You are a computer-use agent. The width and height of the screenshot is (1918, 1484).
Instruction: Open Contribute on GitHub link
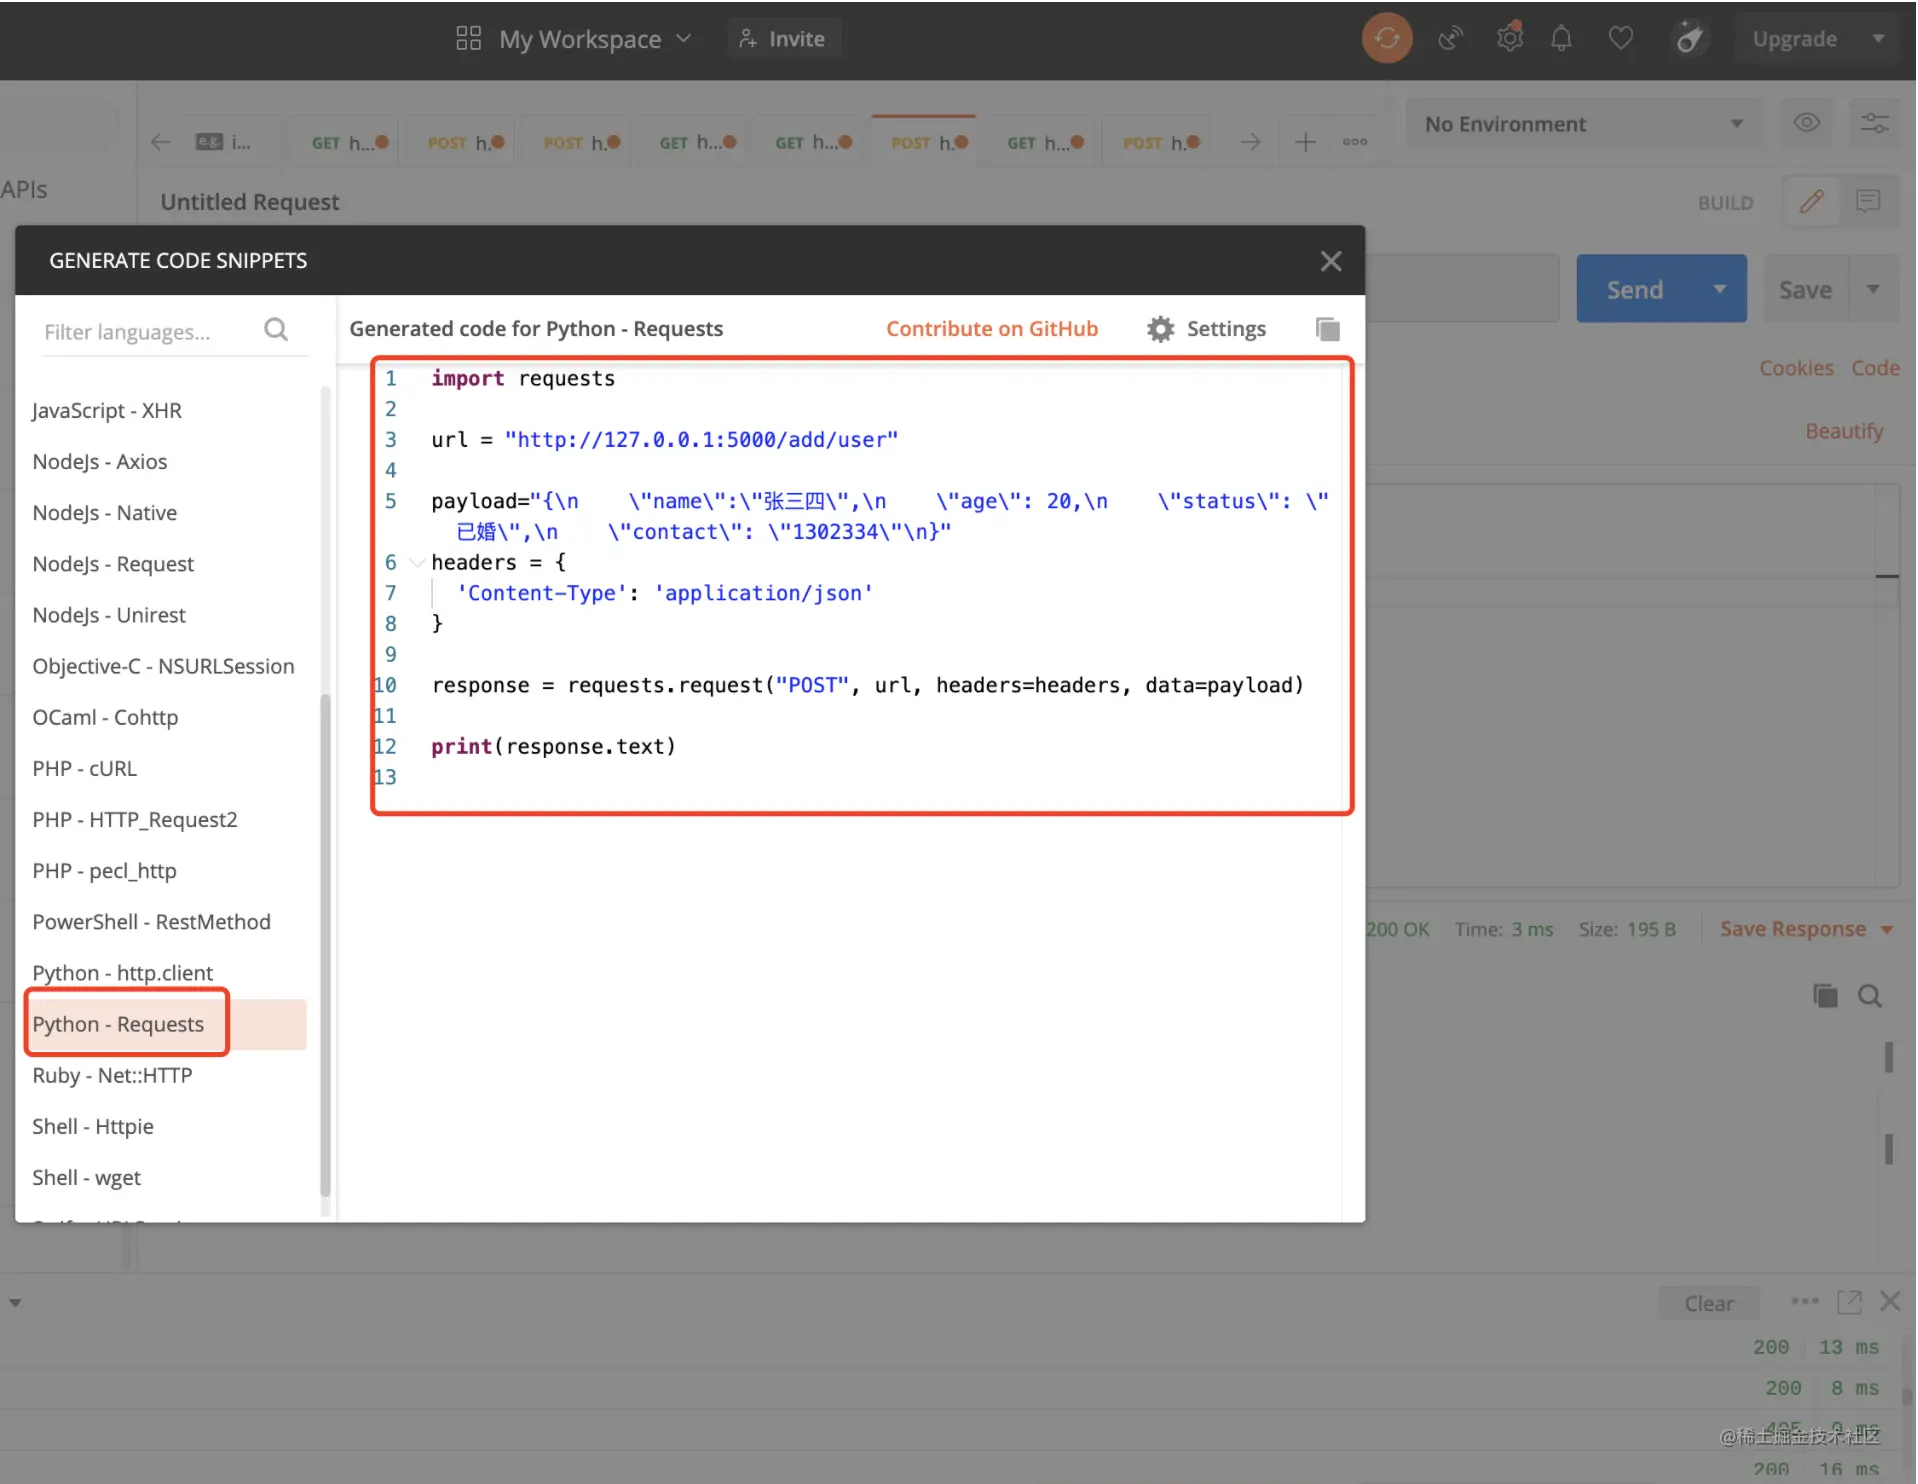pyautogui.click(x=991, y=329)
